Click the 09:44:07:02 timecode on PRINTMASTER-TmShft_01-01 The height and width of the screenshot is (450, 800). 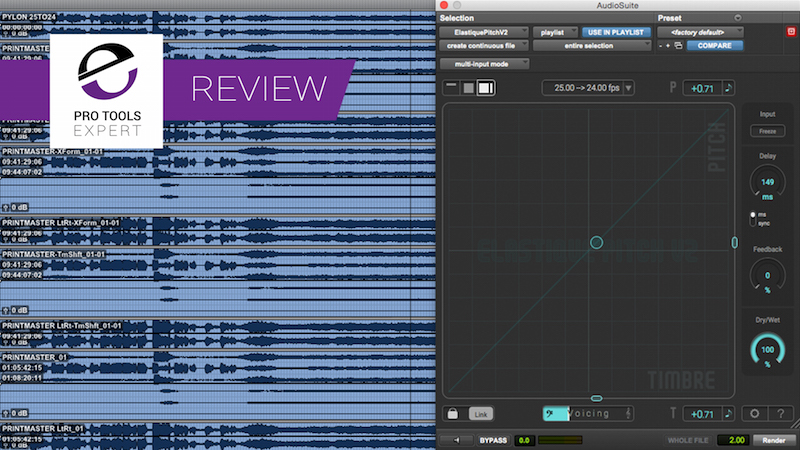(x=22, y=275)
